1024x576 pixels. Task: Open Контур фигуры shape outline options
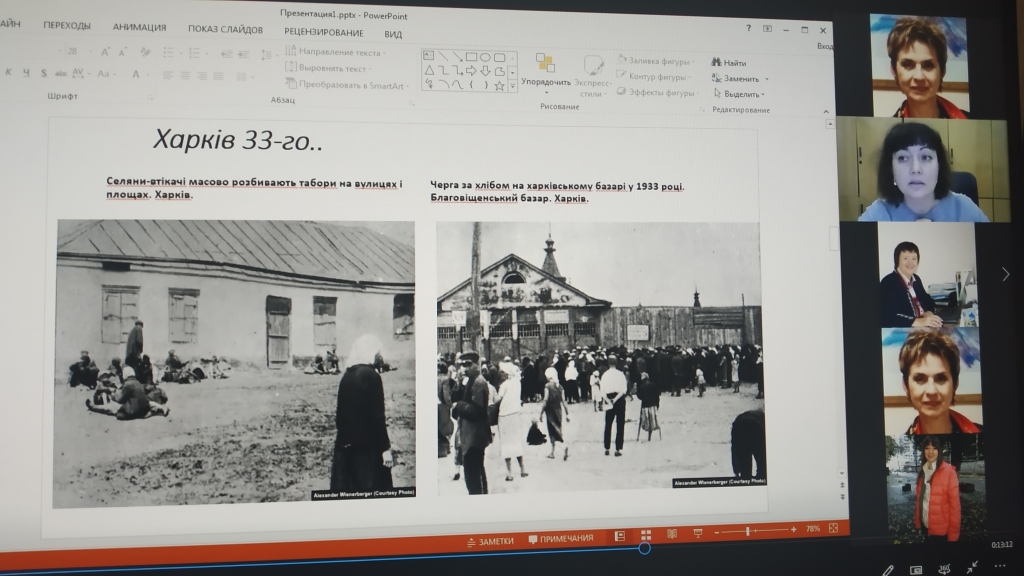pos(654,76)
